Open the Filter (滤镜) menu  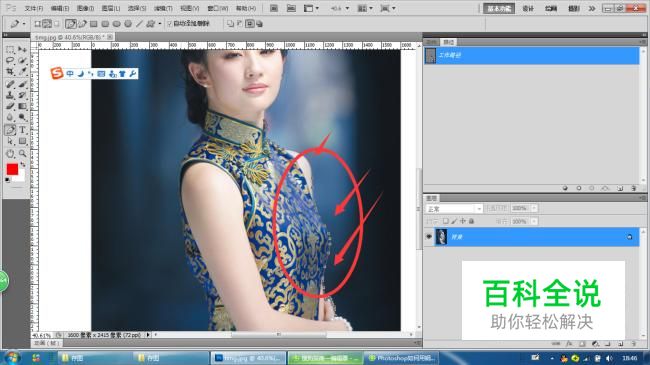[163, 8]
